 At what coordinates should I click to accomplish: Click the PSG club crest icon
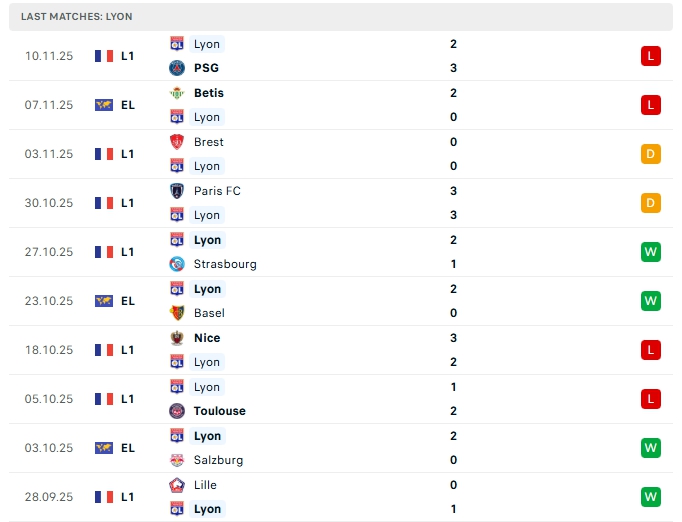pyautogui.click(x=177, y=68)
